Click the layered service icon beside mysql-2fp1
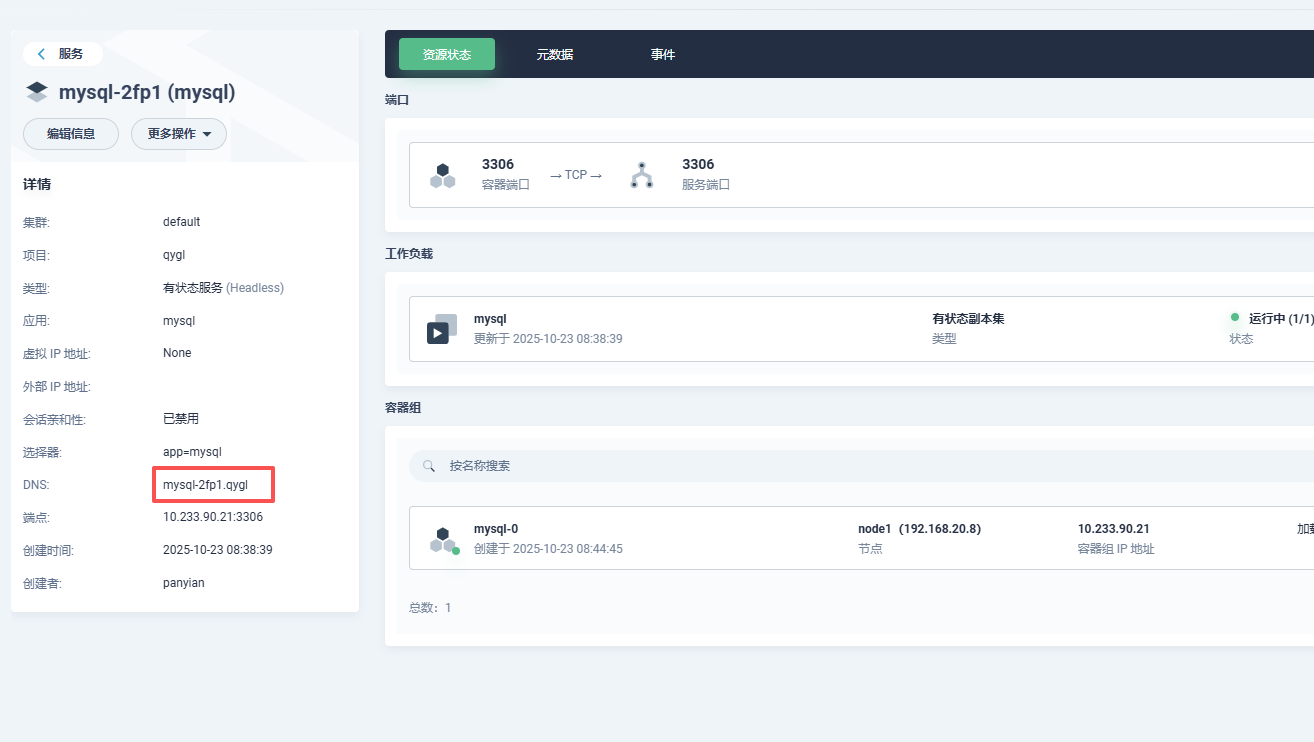 click(37, 93)
